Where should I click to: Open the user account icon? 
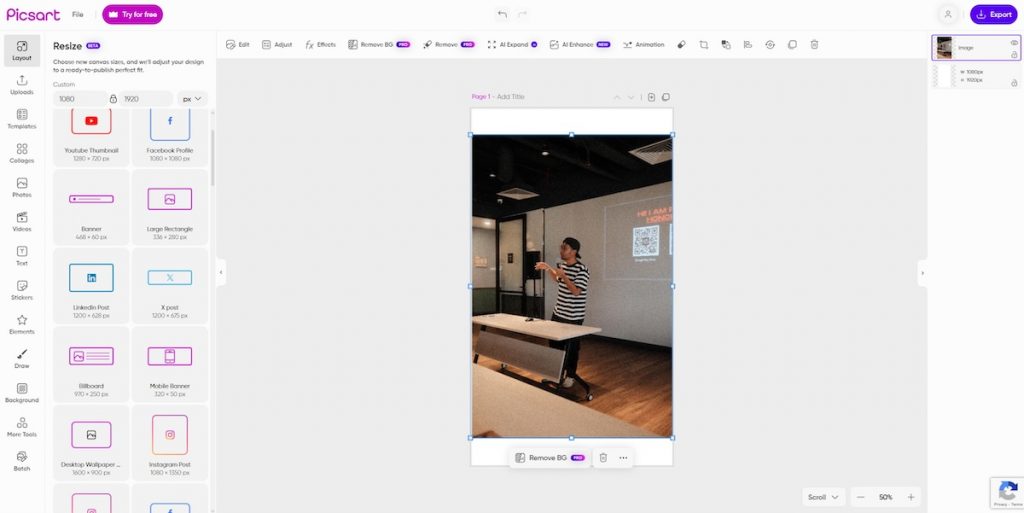pyautogui.click(x=948, y=14)
